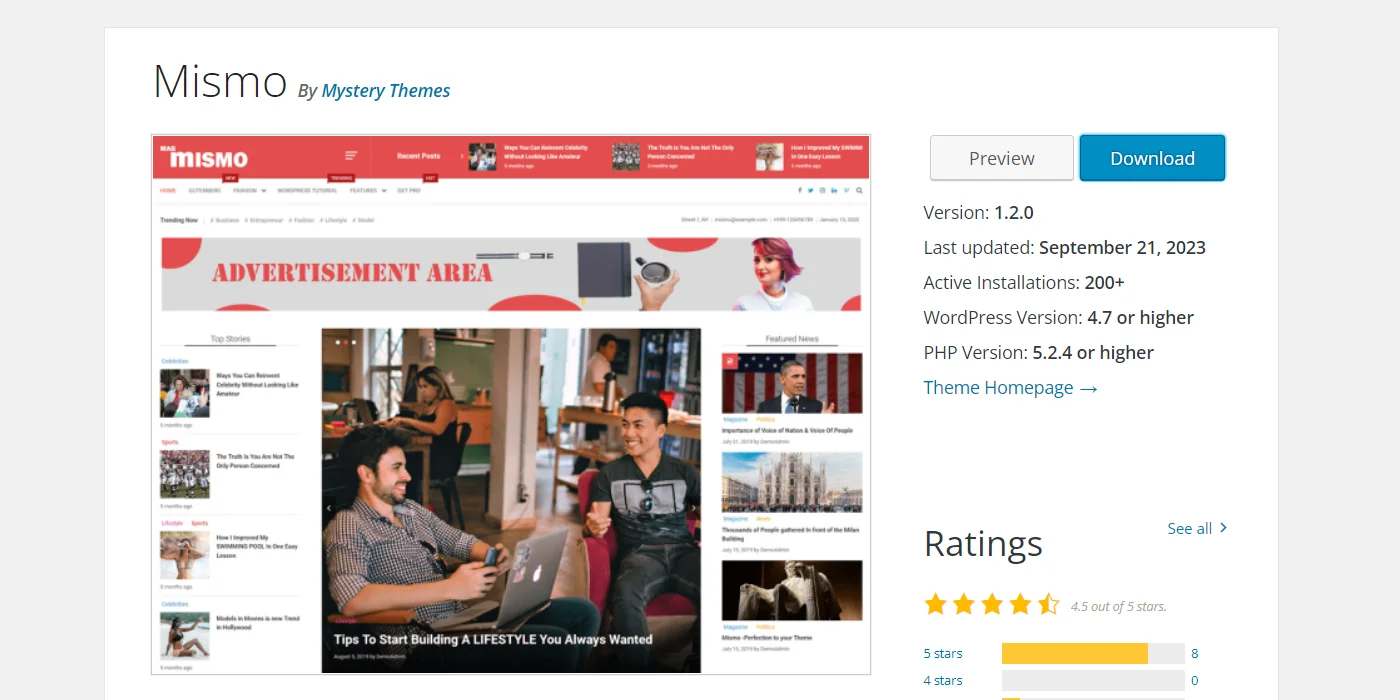Click Active Installations: 200+ text
The width and height of the screenshot is (1400, 700).
[x=1024, y=283]
